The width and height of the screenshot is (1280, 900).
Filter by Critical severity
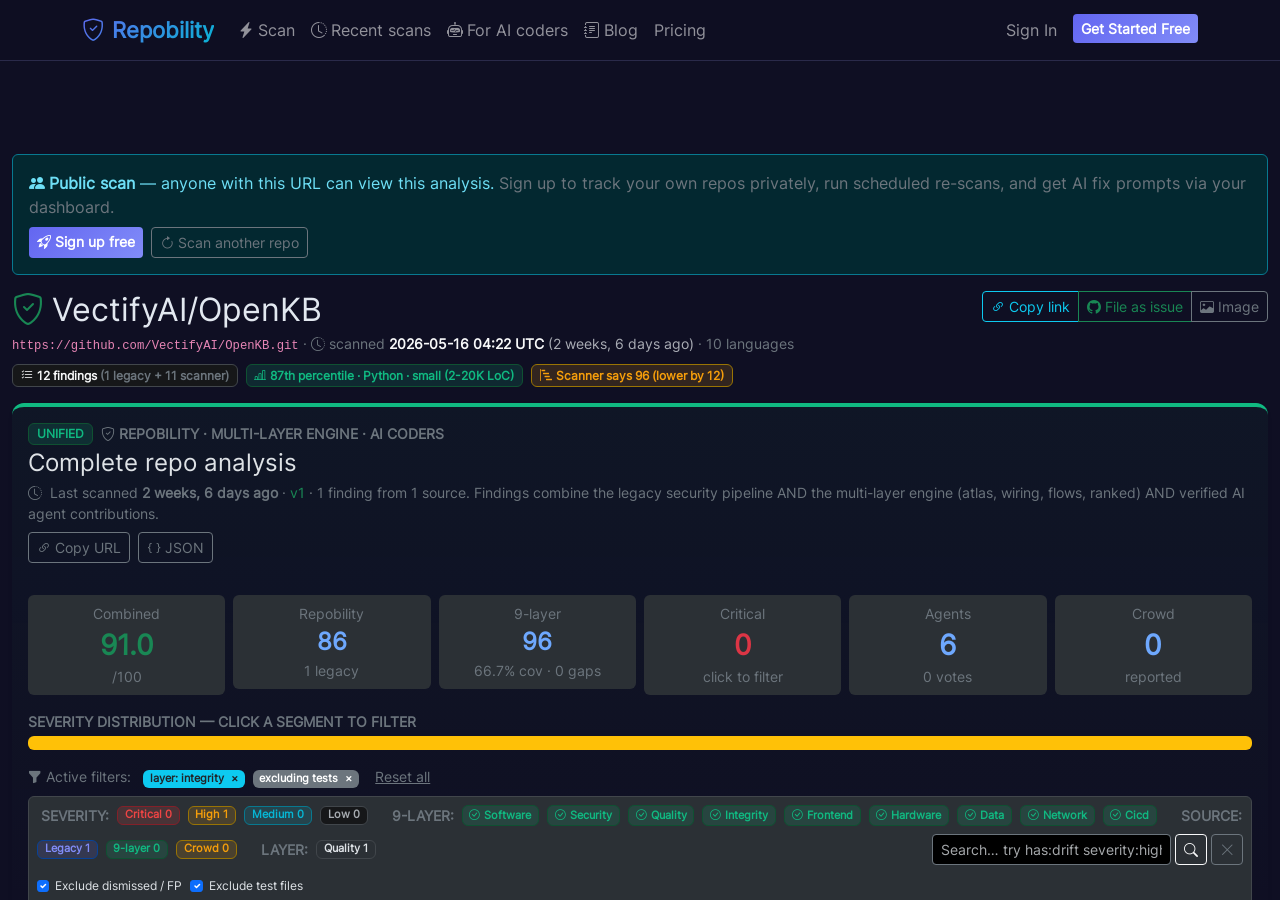point(148,815)
